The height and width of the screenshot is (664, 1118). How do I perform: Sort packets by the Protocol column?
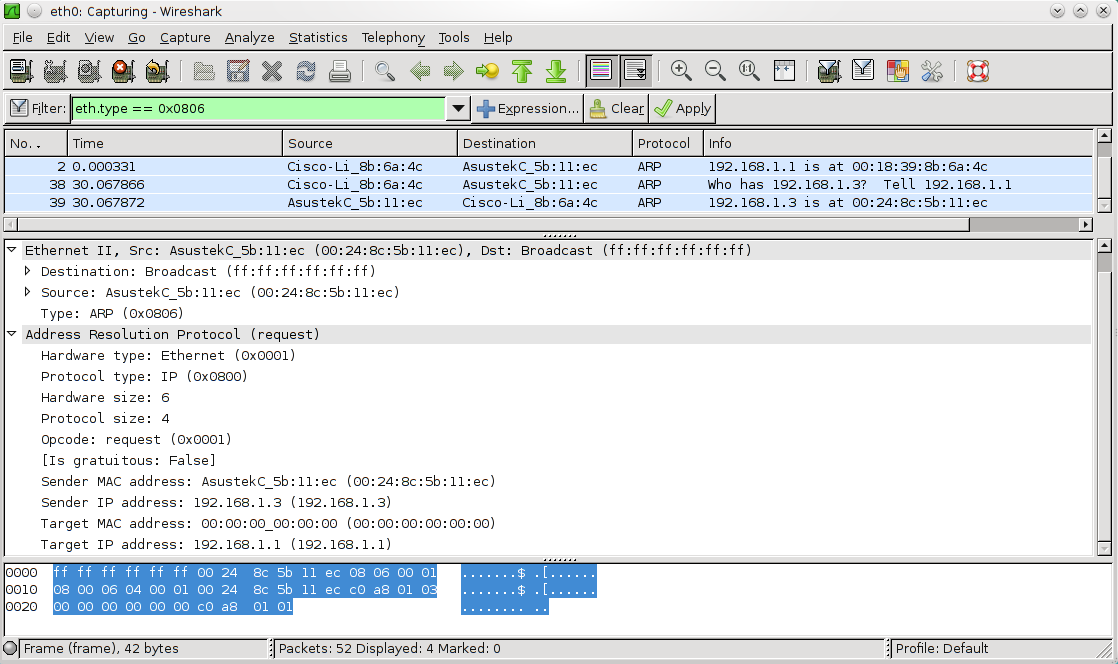pyautogui.click(x=668, y=143)
